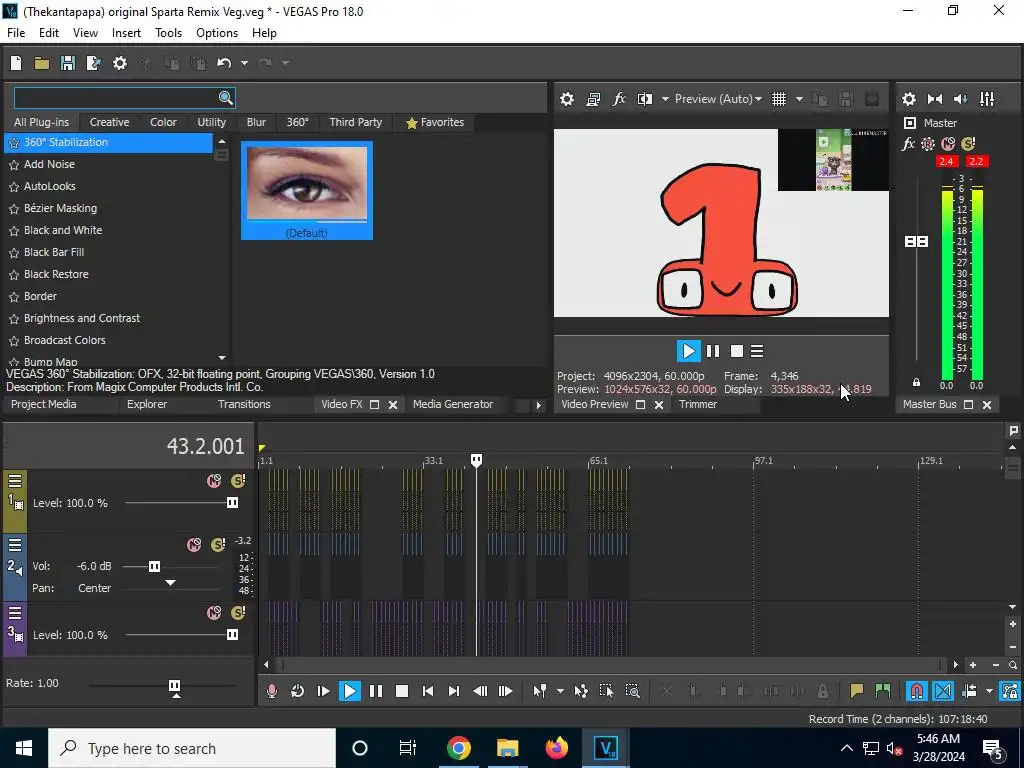Switch to the Transitions tab
This screenshot has height=768, width=1024.
[x=244, y=404]
